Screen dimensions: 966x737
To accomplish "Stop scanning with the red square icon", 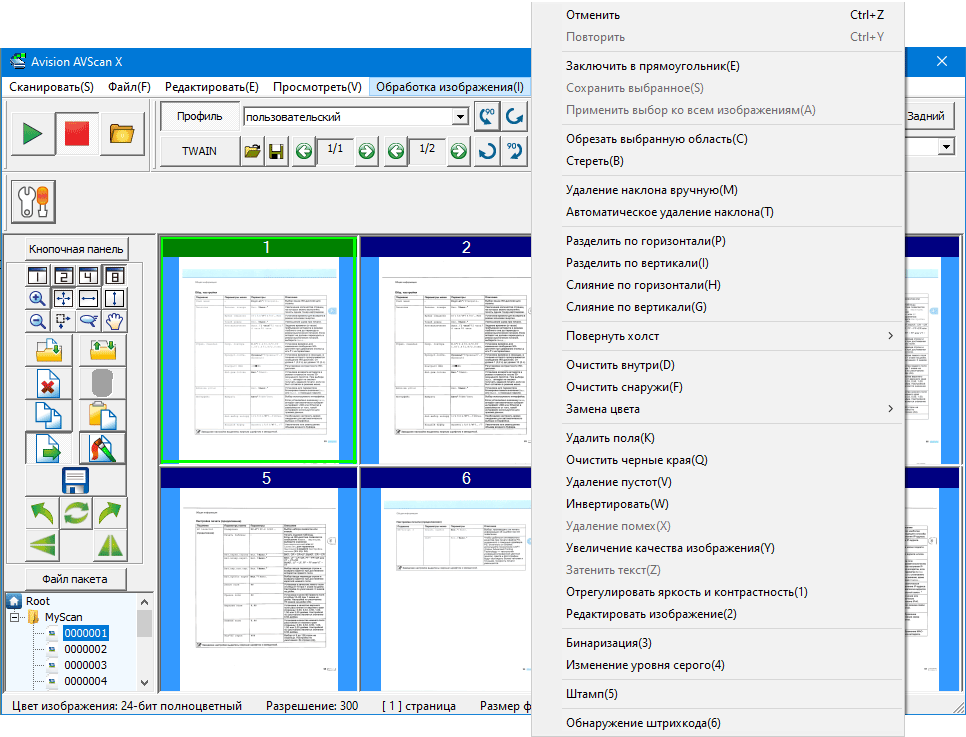I will 76,133.
